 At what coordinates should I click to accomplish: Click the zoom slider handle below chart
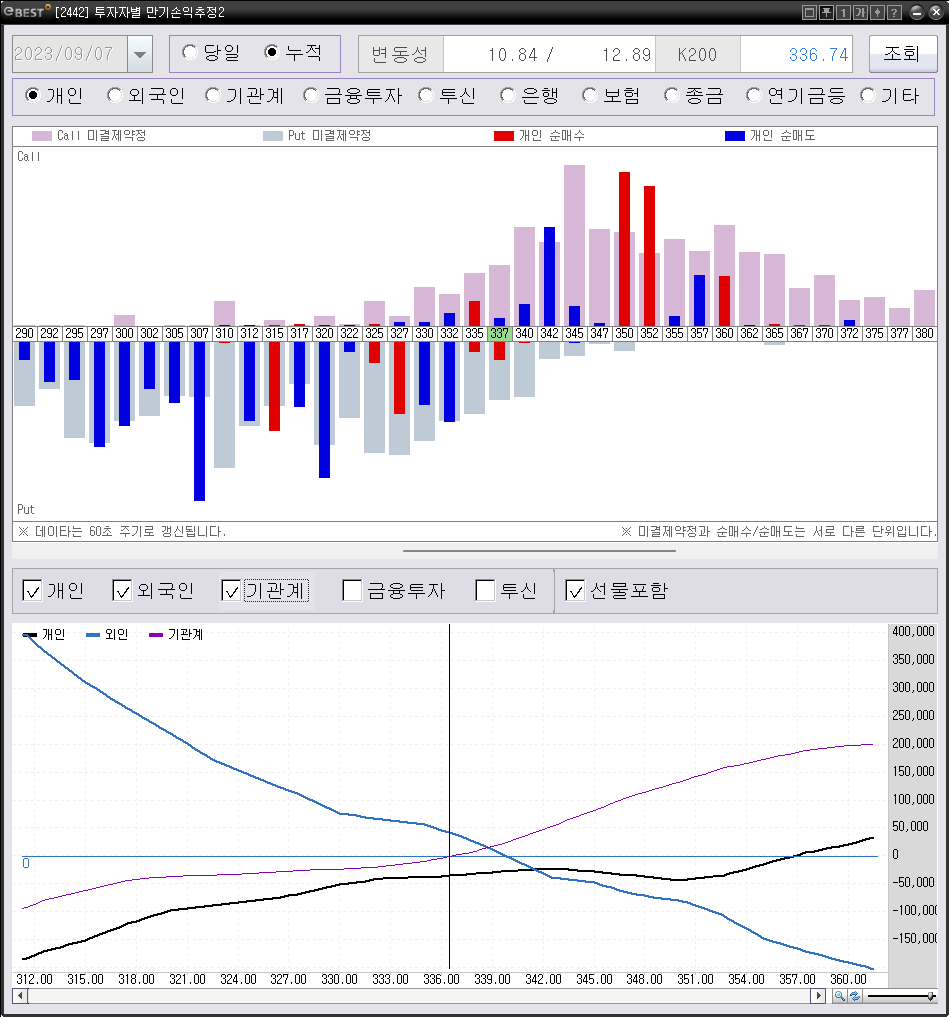pos(931,996)
